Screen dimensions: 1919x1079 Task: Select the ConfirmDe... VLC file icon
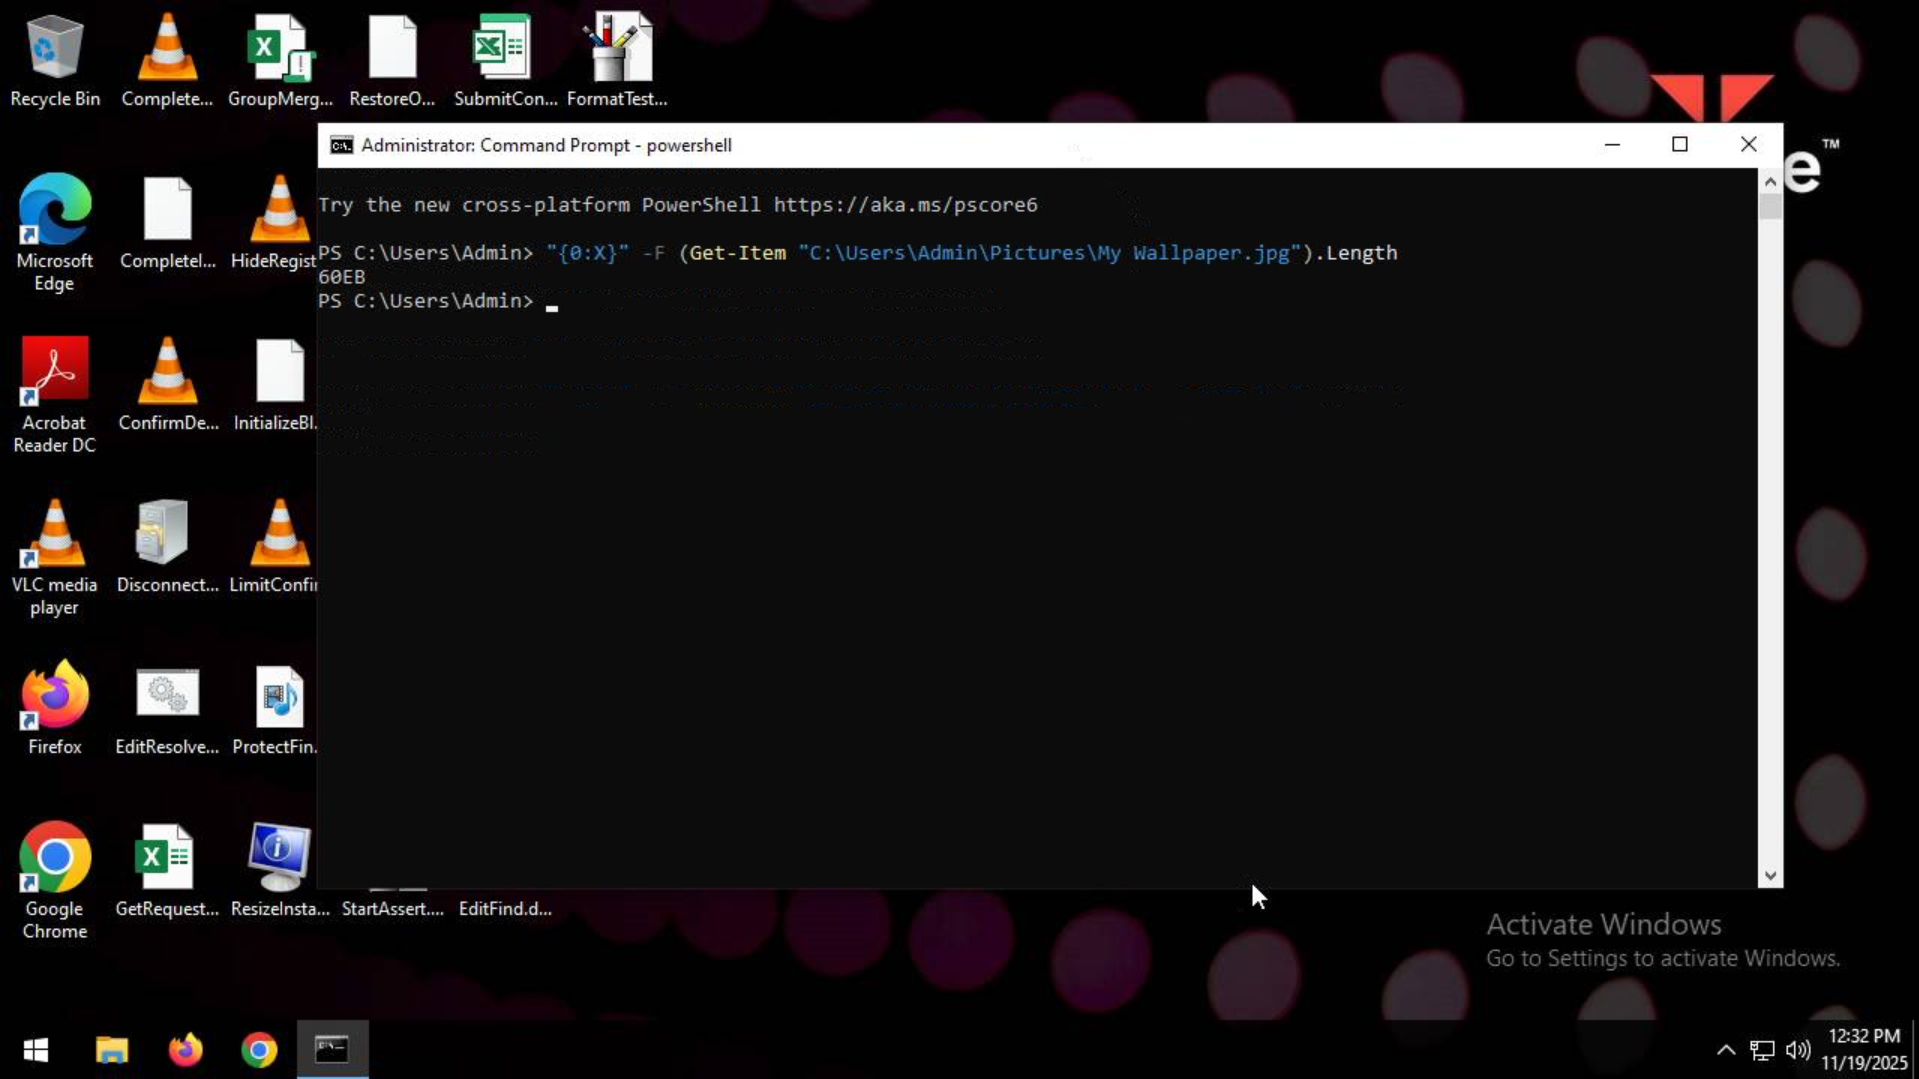click(167, 384)
